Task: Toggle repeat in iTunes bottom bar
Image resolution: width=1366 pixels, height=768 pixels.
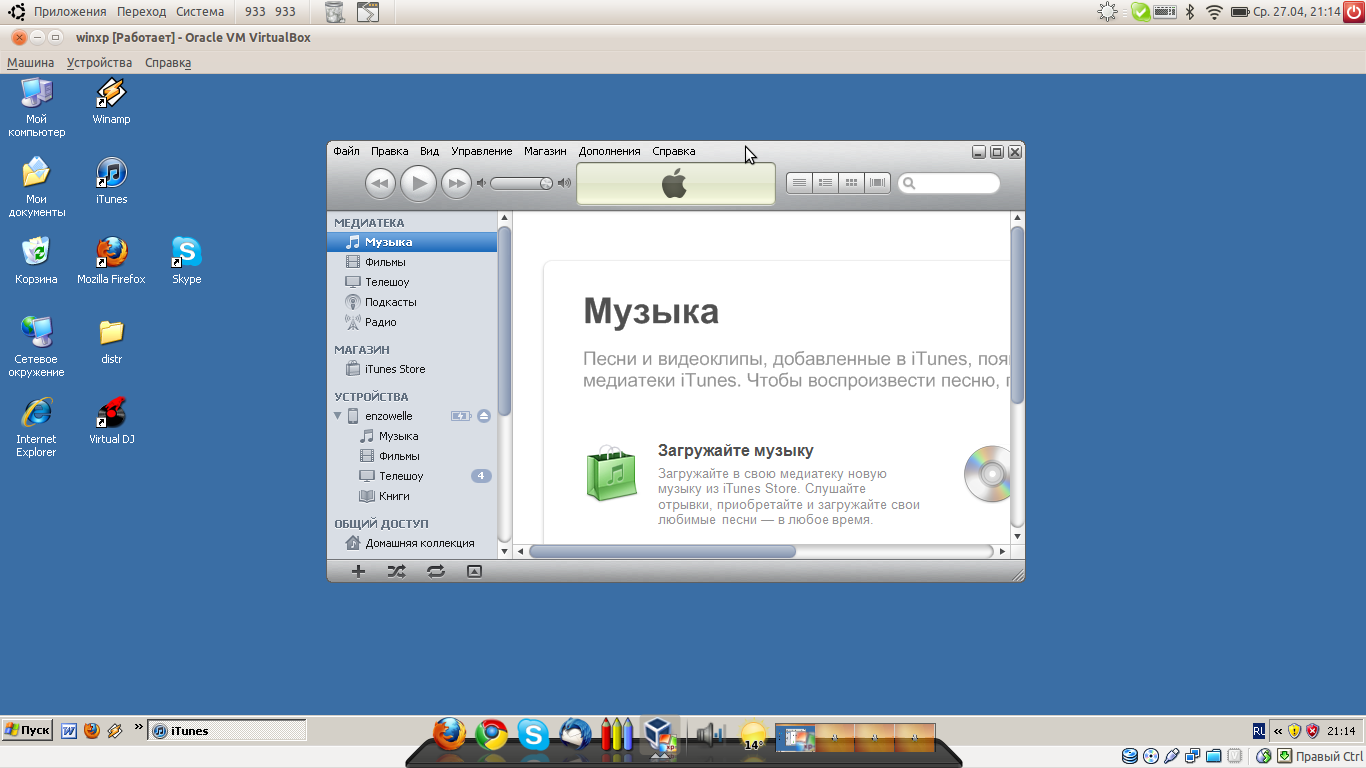Action: click(436, 571)
